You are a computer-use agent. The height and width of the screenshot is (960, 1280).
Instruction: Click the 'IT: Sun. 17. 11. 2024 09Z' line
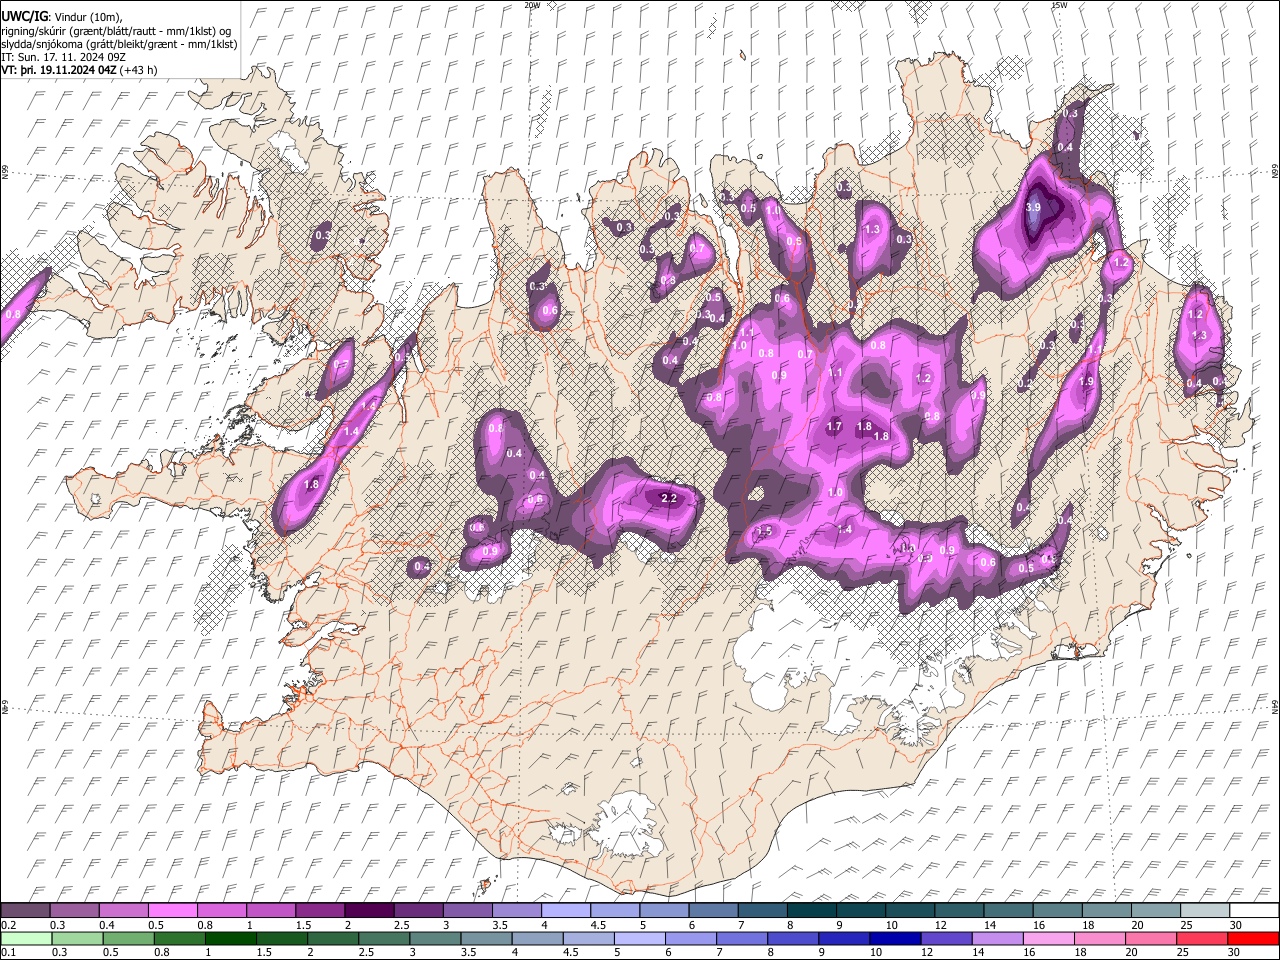coord(63,57)
